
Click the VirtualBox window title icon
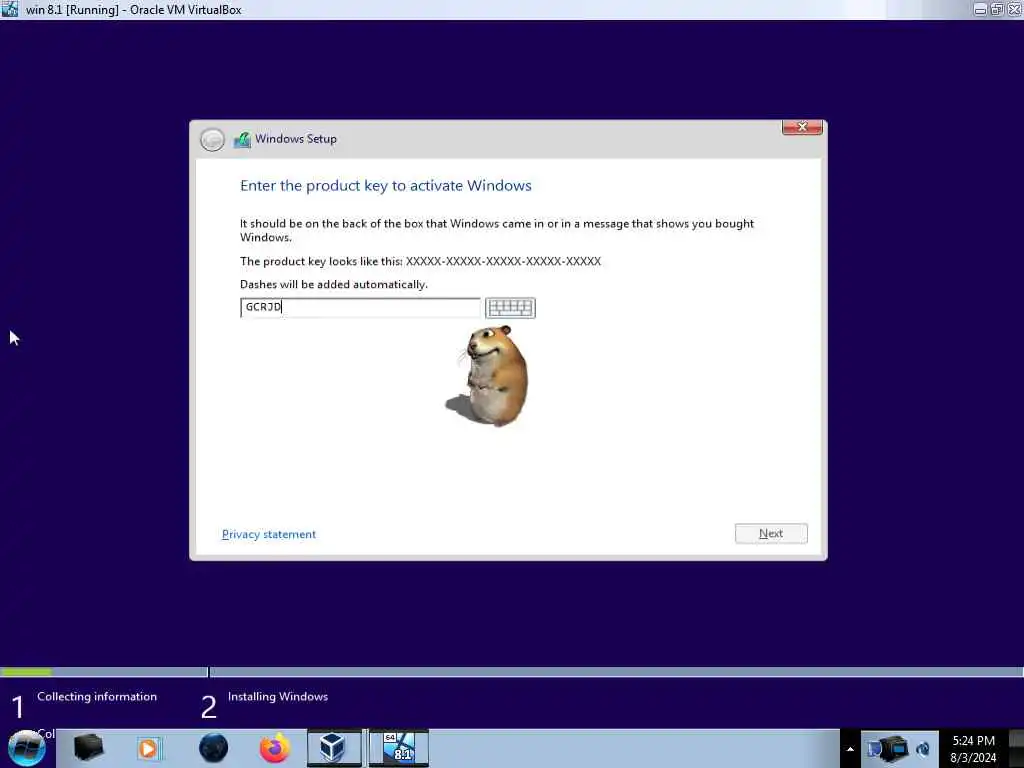click(x=10, y=9)
